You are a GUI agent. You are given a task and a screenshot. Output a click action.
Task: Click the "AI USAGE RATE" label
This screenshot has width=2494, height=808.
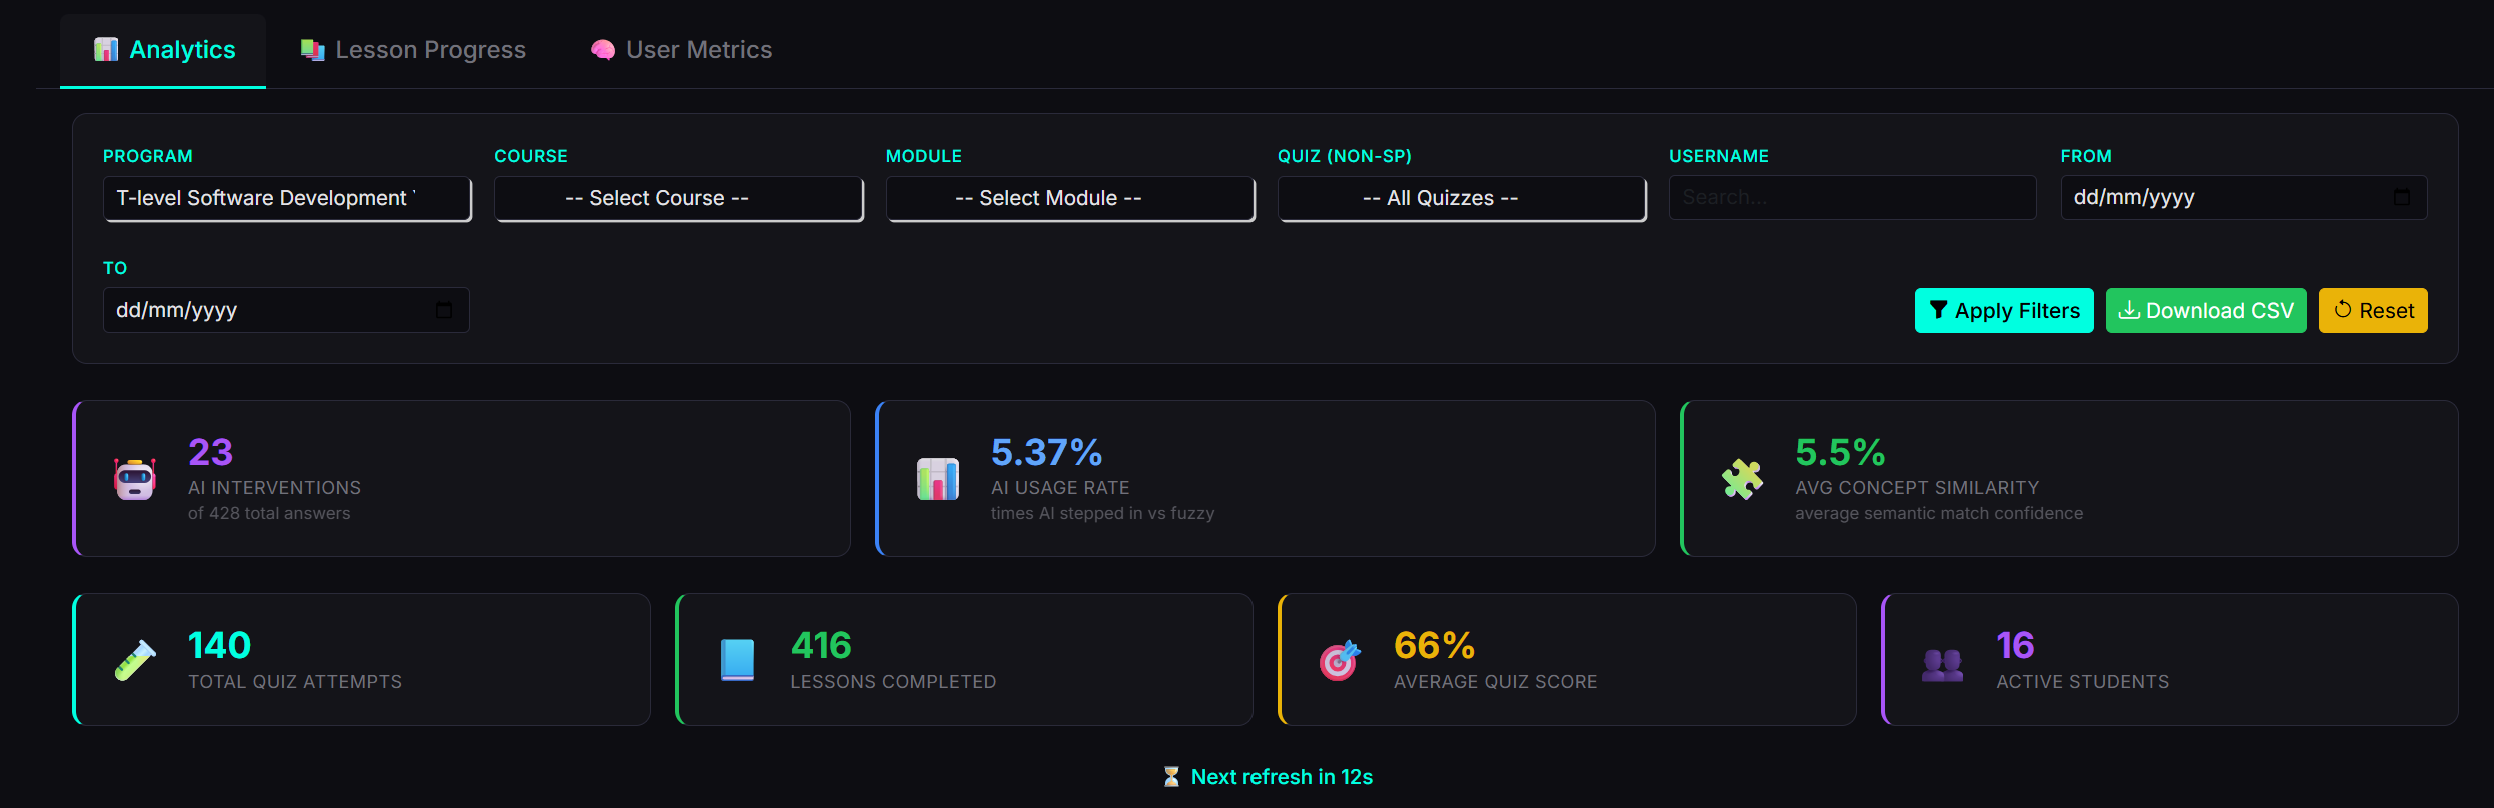[x=1060, y=488]
